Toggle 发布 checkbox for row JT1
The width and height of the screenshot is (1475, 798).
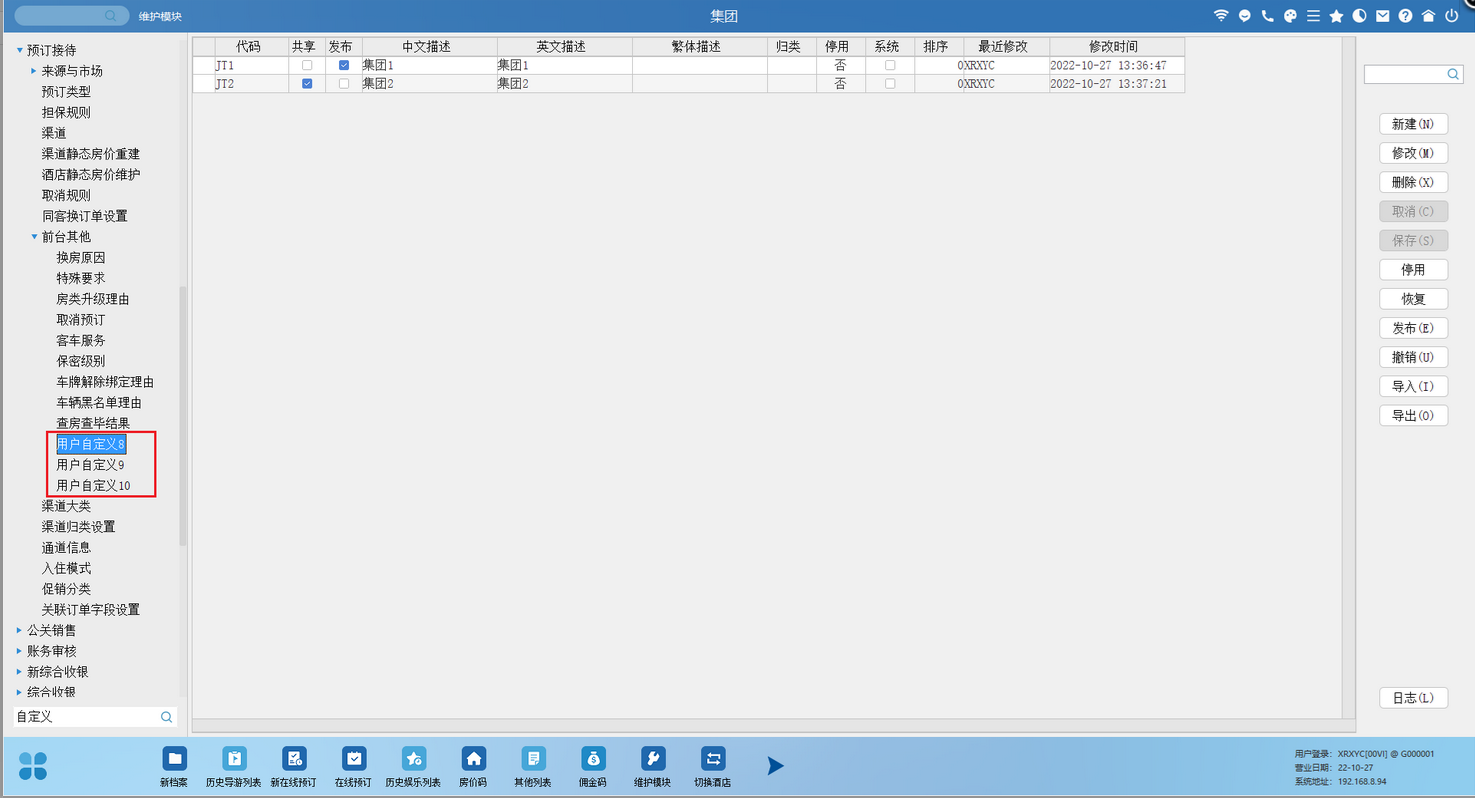point(344,65)
